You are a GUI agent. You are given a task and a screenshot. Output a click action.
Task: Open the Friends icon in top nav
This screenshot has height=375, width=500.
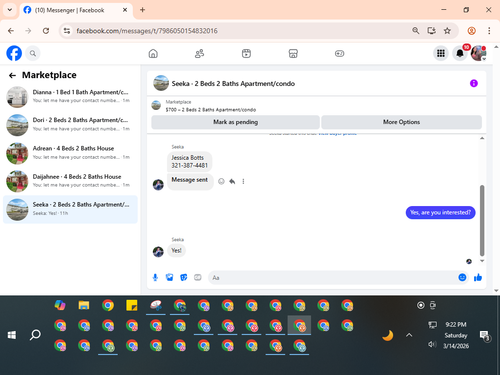[x=199, y=53]
